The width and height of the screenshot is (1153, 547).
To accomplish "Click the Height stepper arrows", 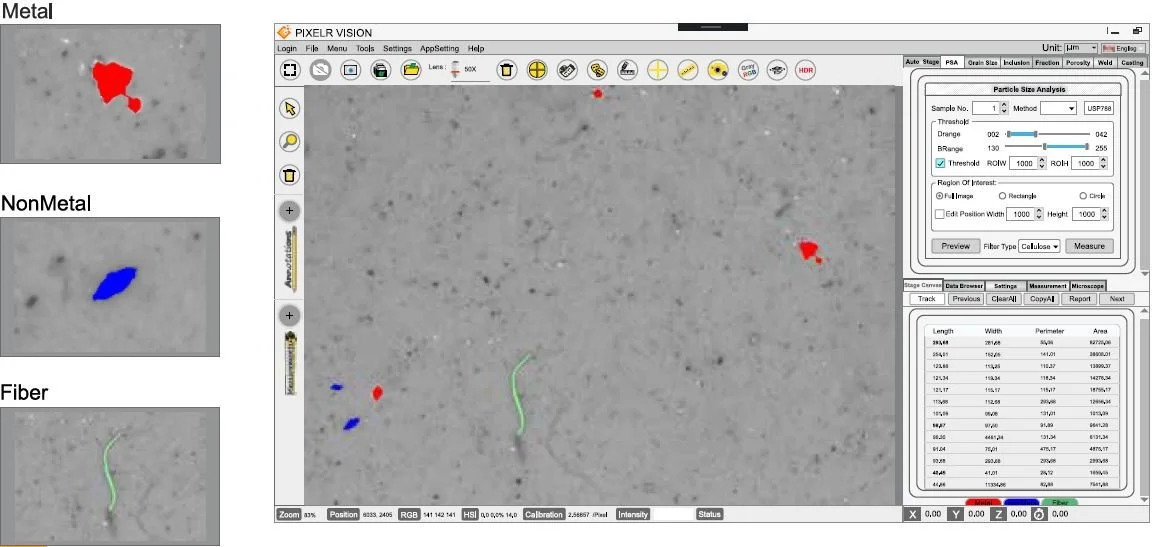I will 1102,214.
